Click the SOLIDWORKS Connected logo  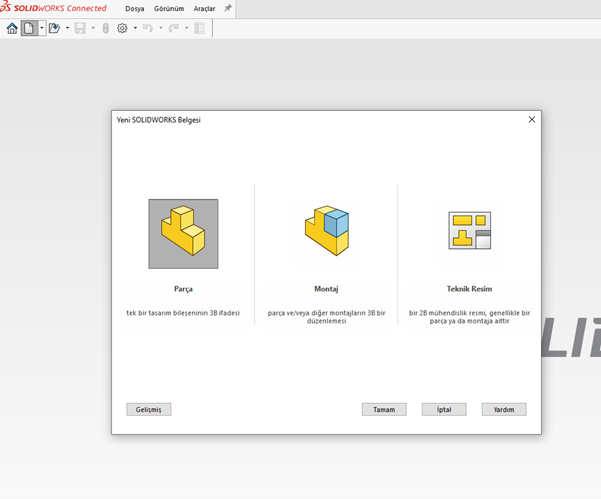click(x=54, y=8)
